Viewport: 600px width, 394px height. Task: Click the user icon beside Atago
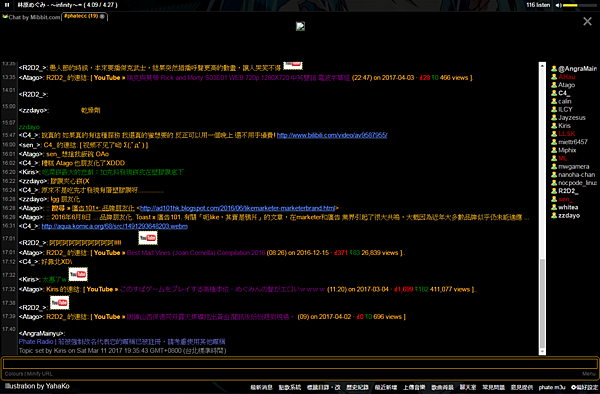554,85
